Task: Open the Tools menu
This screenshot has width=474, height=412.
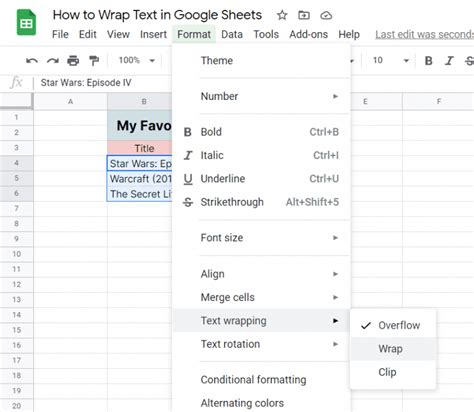Action: pos(266,34)
